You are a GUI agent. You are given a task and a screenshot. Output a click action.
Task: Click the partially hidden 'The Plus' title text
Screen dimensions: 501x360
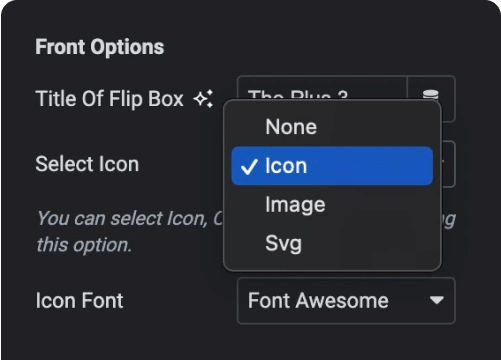(x=298, y=94)
